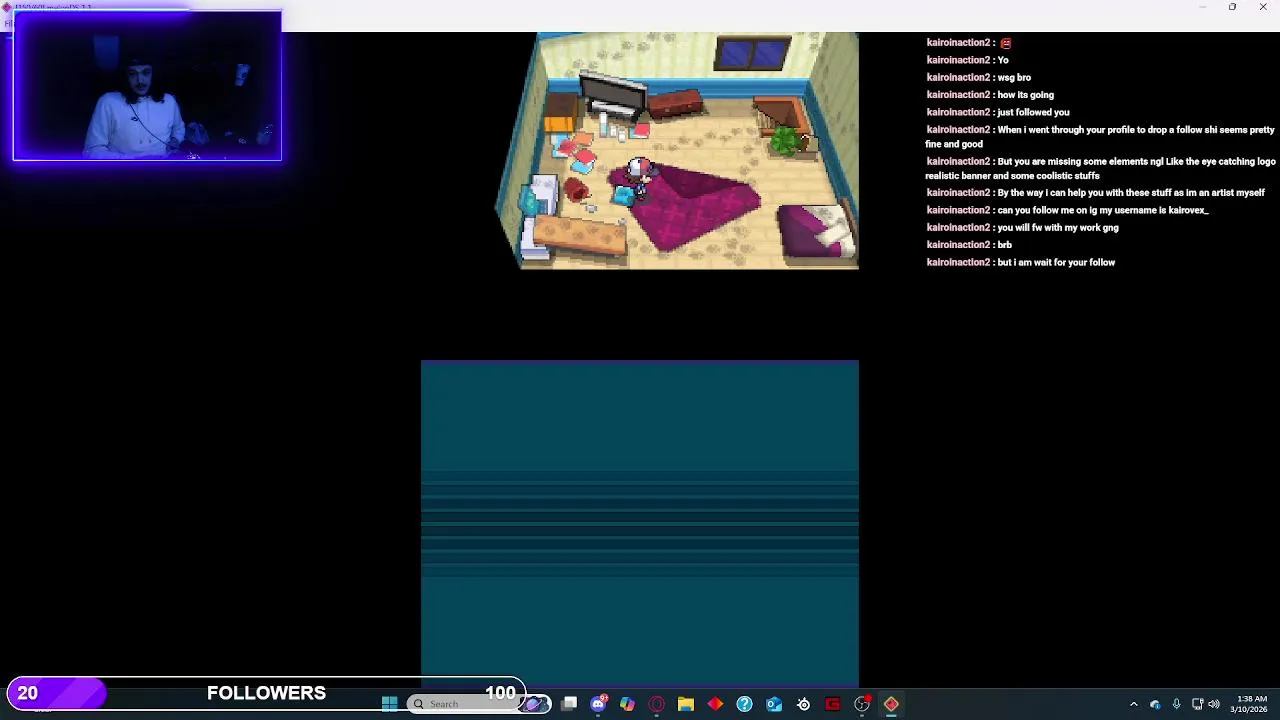Screen dimensions: 1280x720
Task: Expand the hidden system tray icons
Action: pyautogui.click(x=1133, y=704)
